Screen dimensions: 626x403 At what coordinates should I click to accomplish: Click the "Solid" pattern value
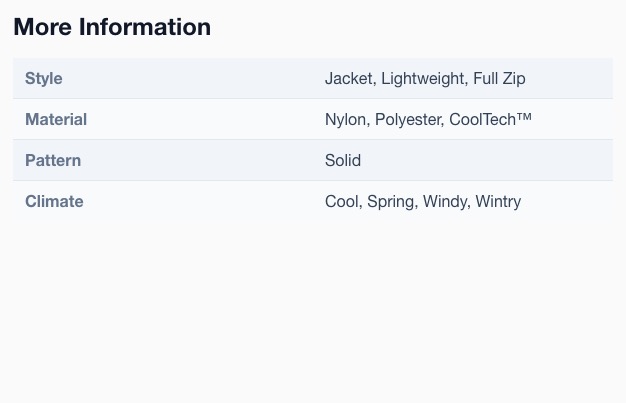[x=343, y=161]
